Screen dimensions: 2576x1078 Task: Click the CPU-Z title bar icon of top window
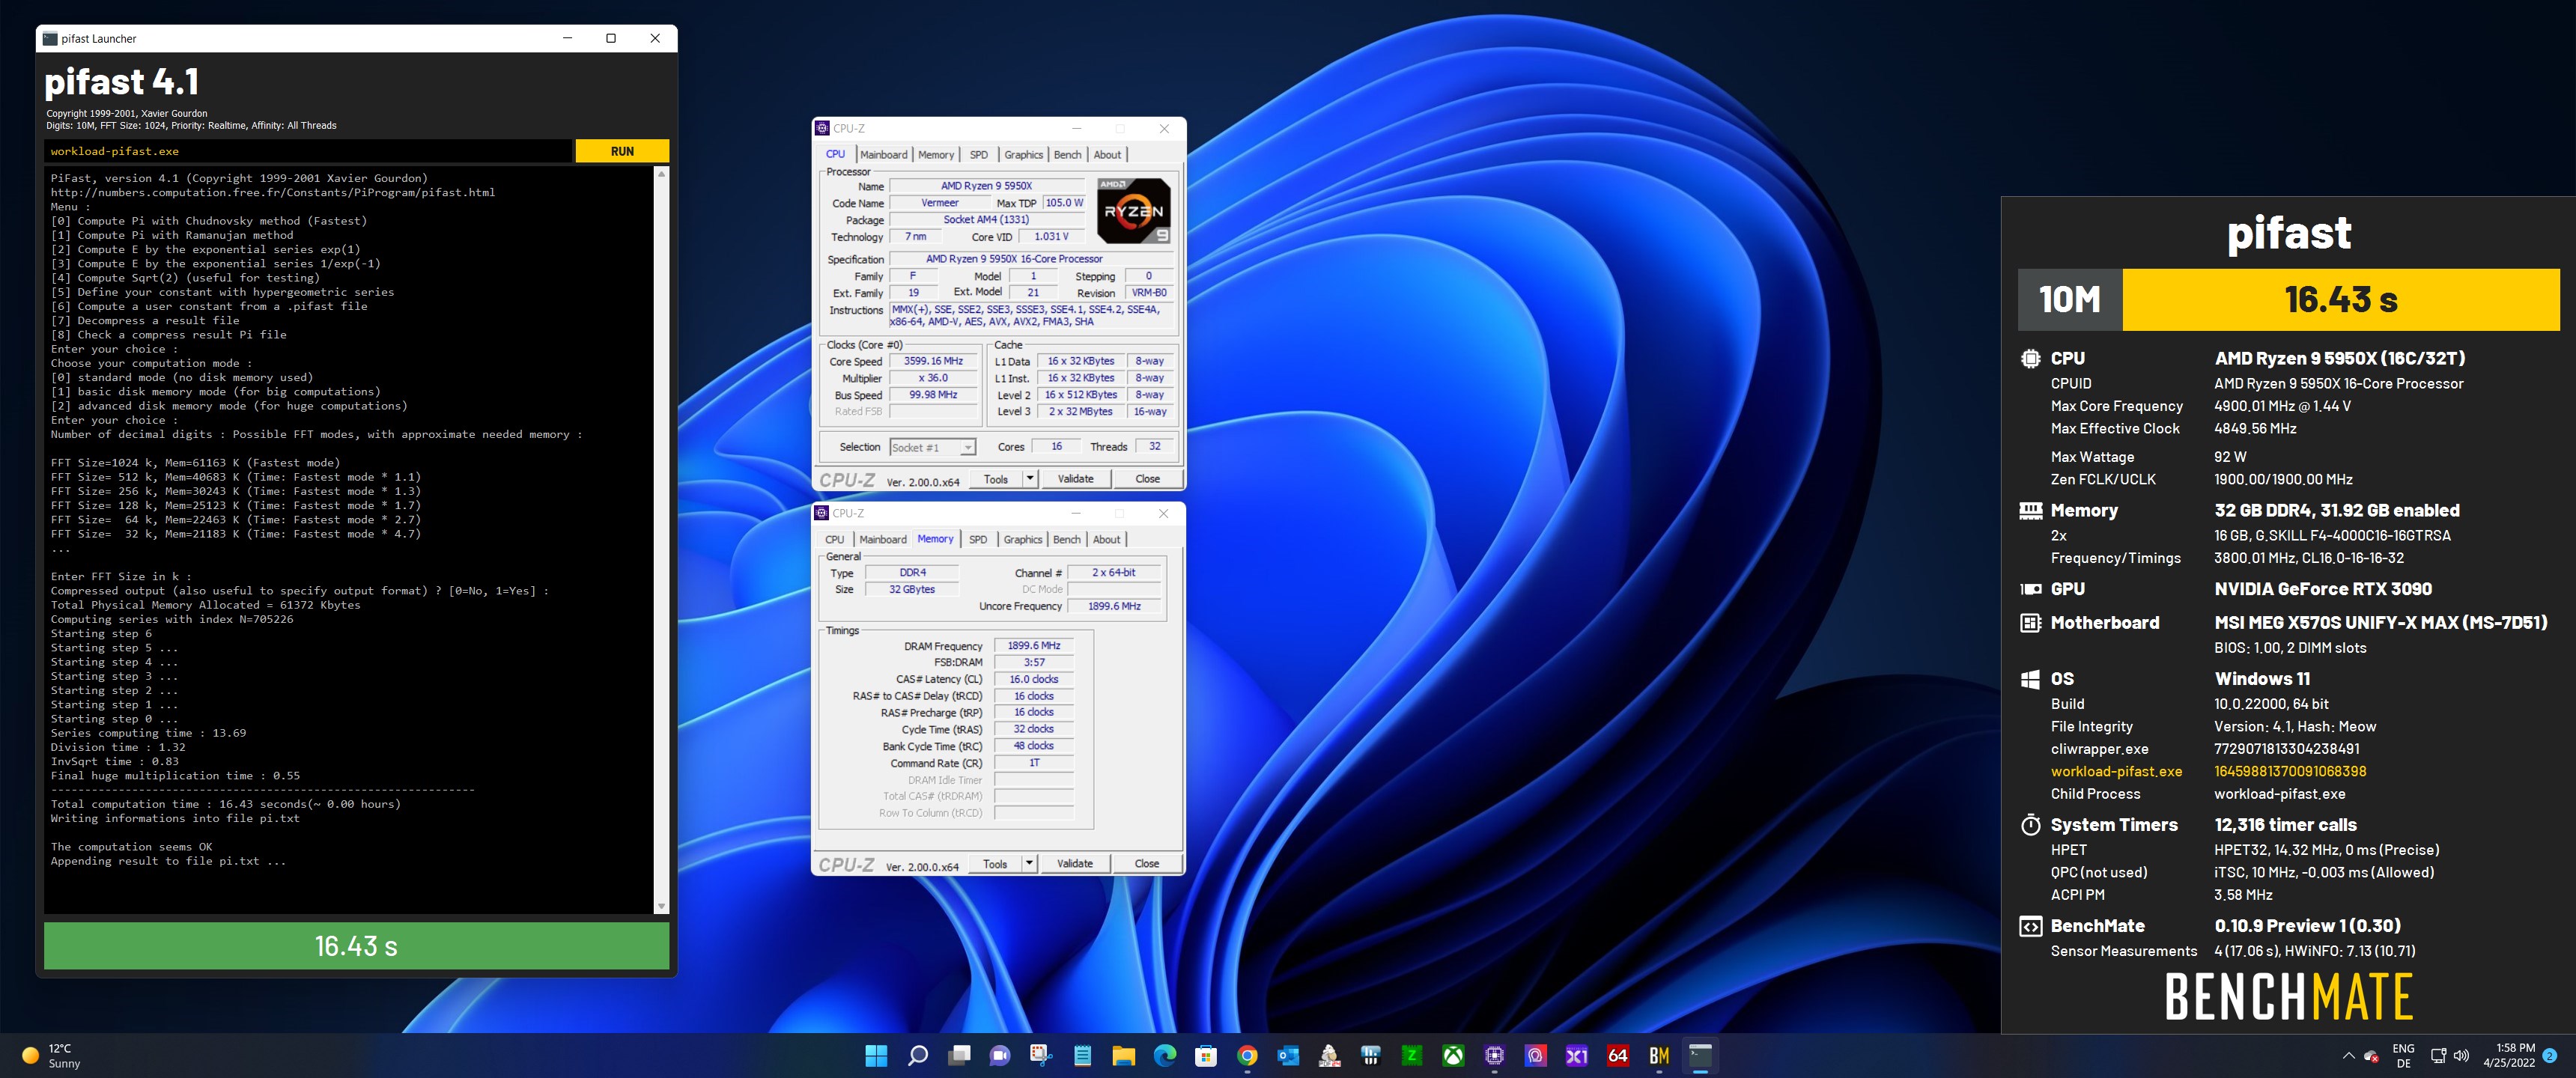tap(822, 128)
